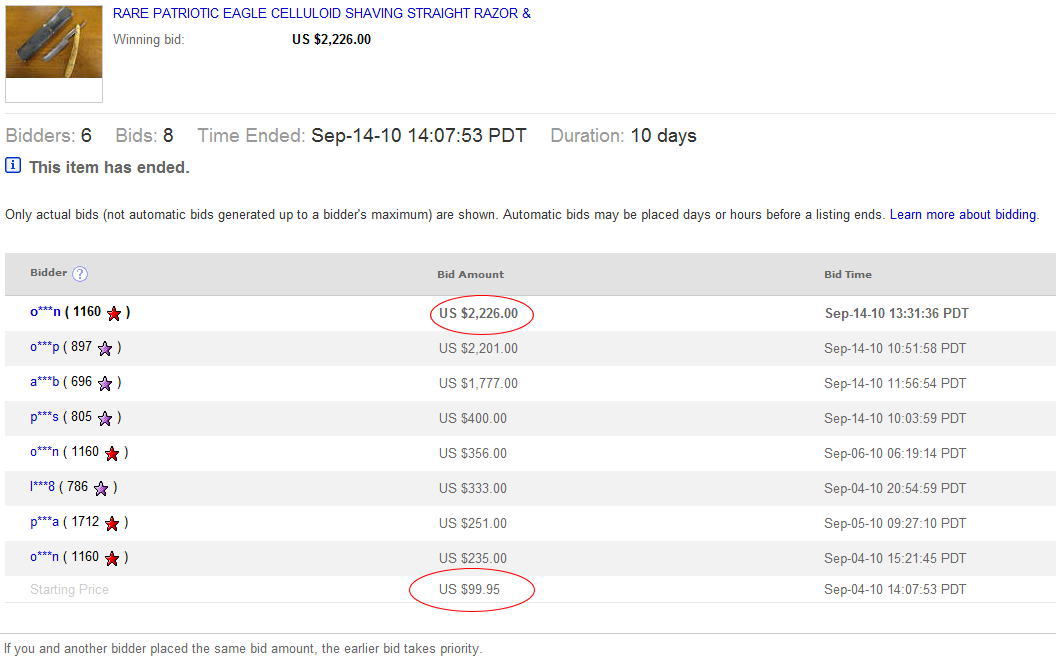Viewport: 1056px width, 665px height.
Task: Open bidder p***a's profile link
Action: click(45, 522)
